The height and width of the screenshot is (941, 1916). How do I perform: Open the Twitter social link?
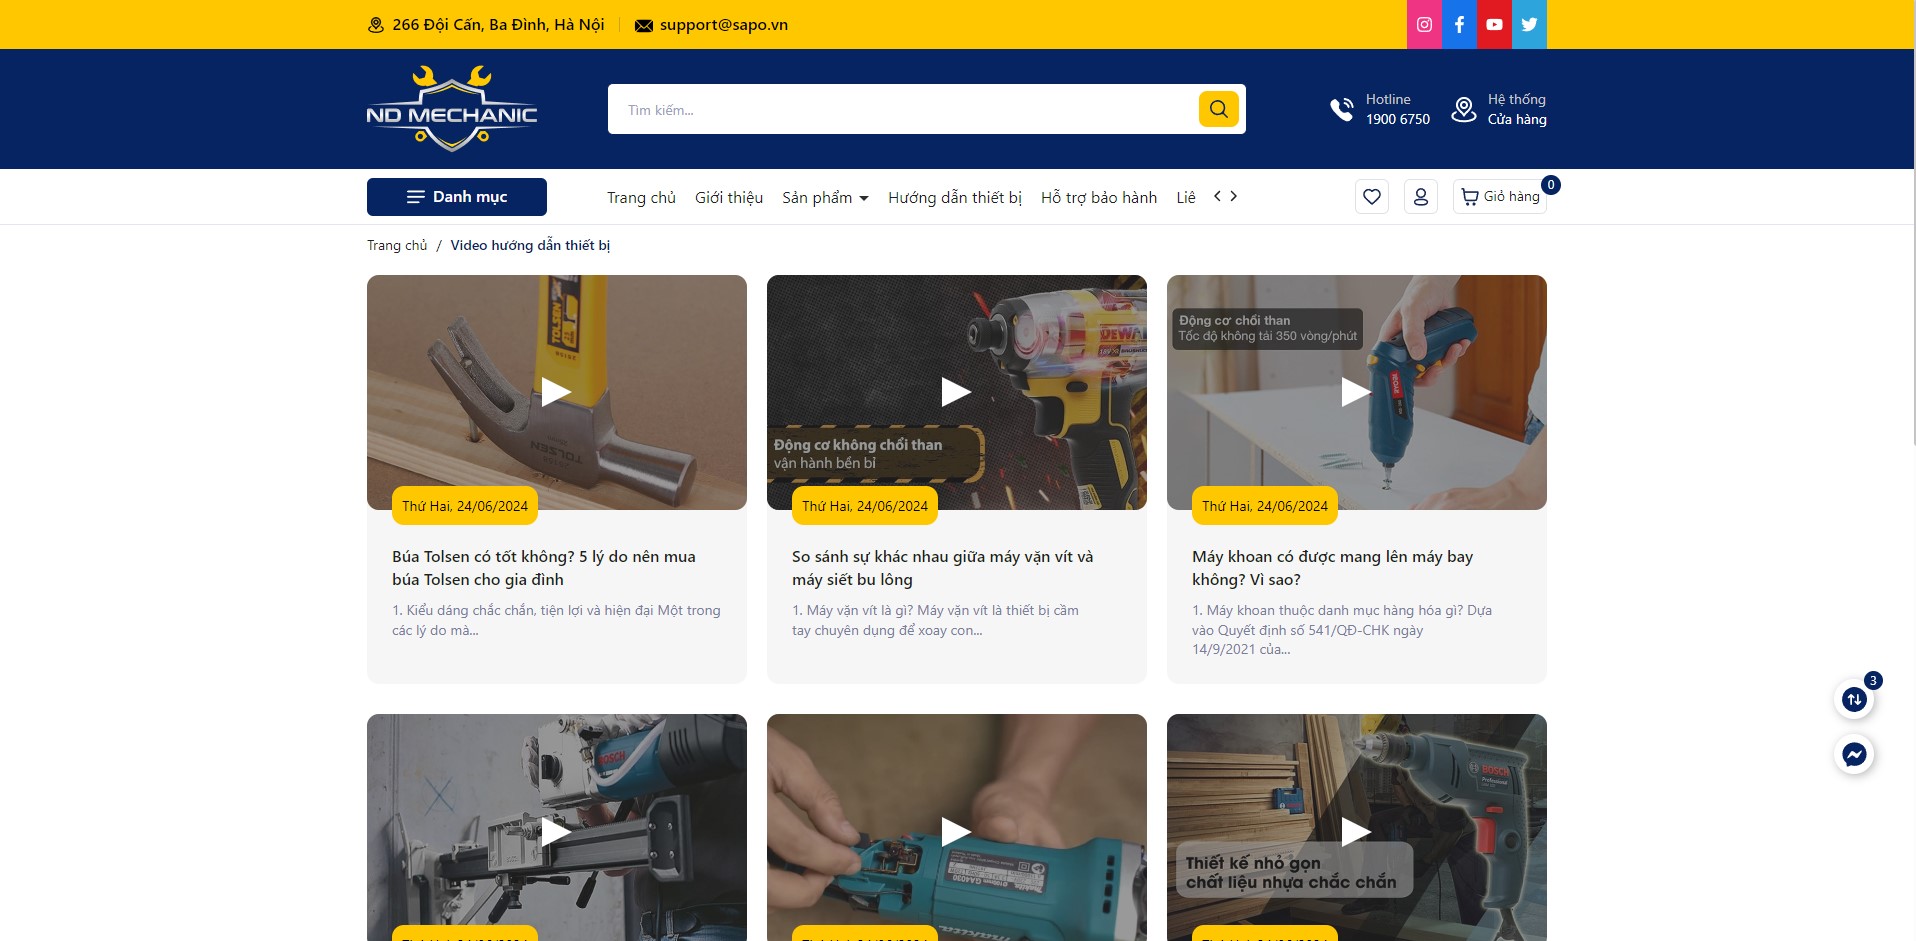pos(1529,24)
